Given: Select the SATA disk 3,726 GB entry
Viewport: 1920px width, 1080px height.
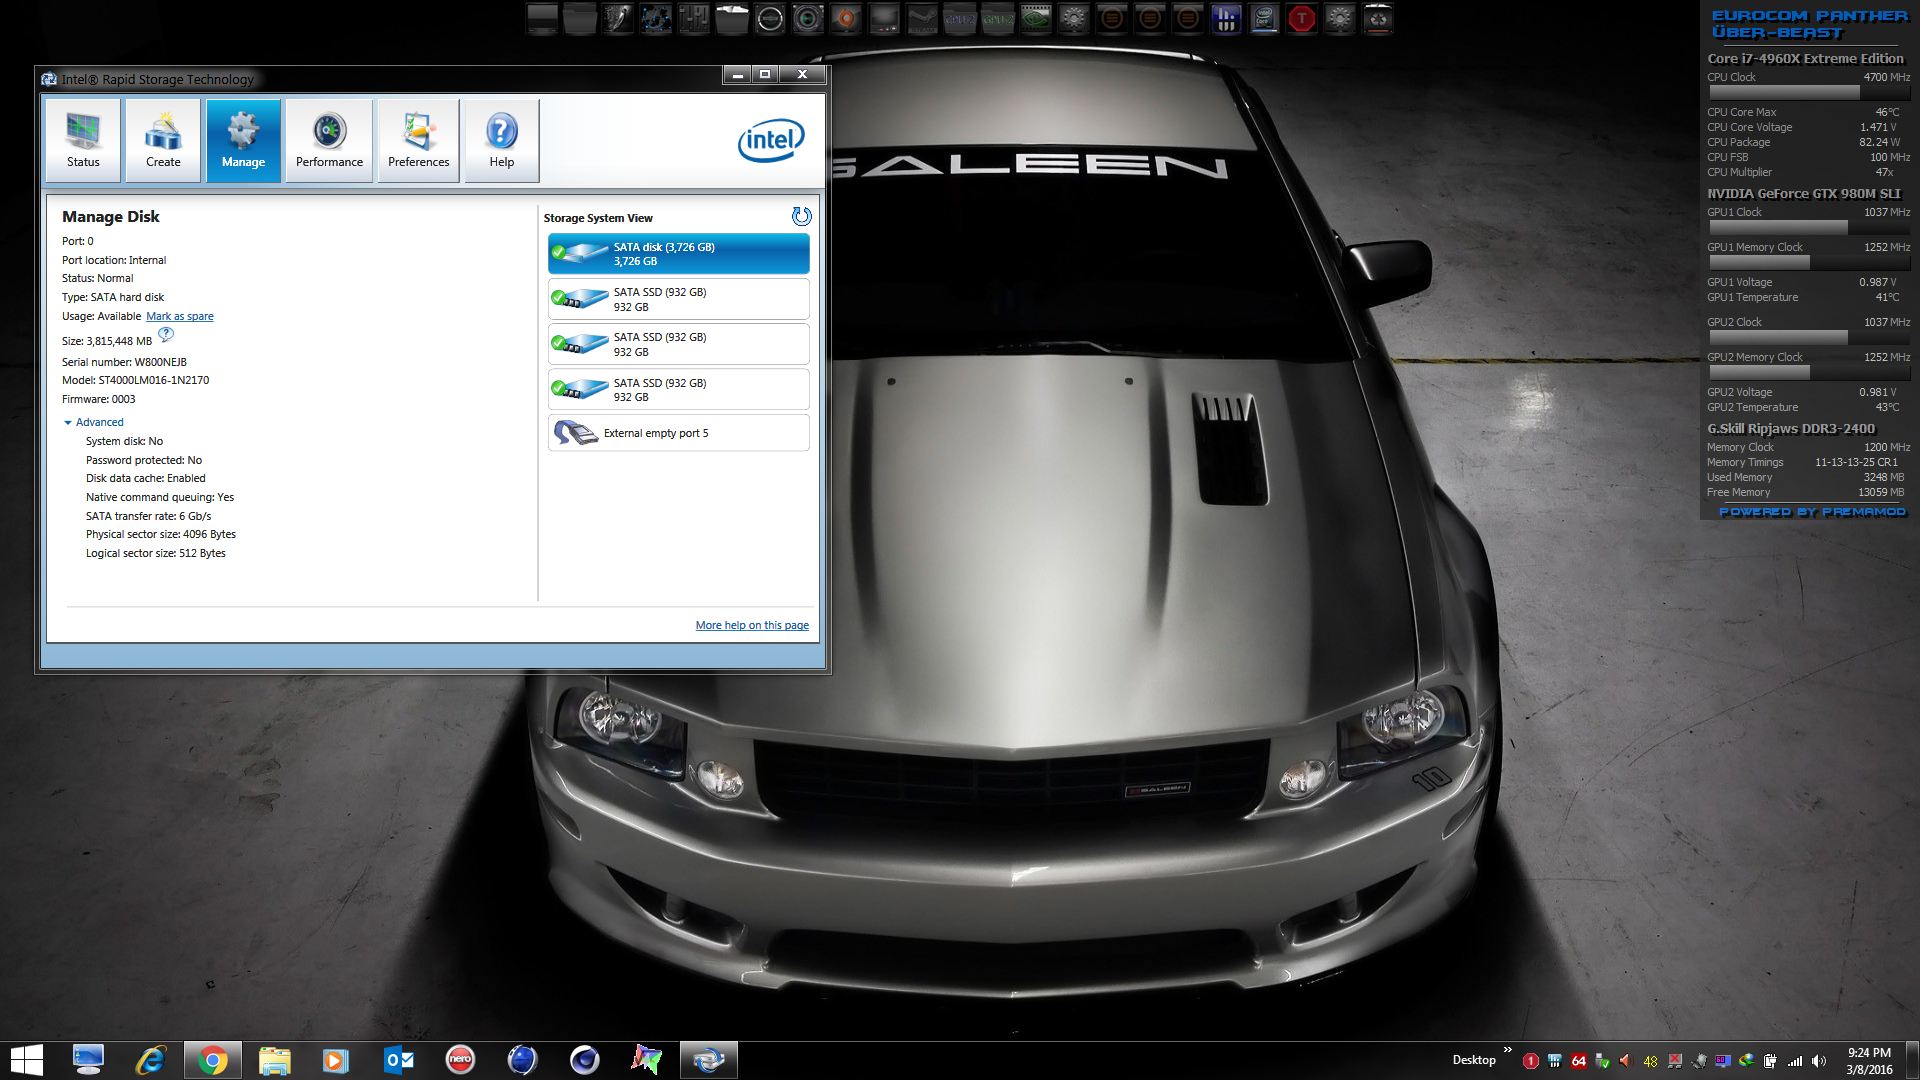Looking at the screenshot, I should 678,254.
